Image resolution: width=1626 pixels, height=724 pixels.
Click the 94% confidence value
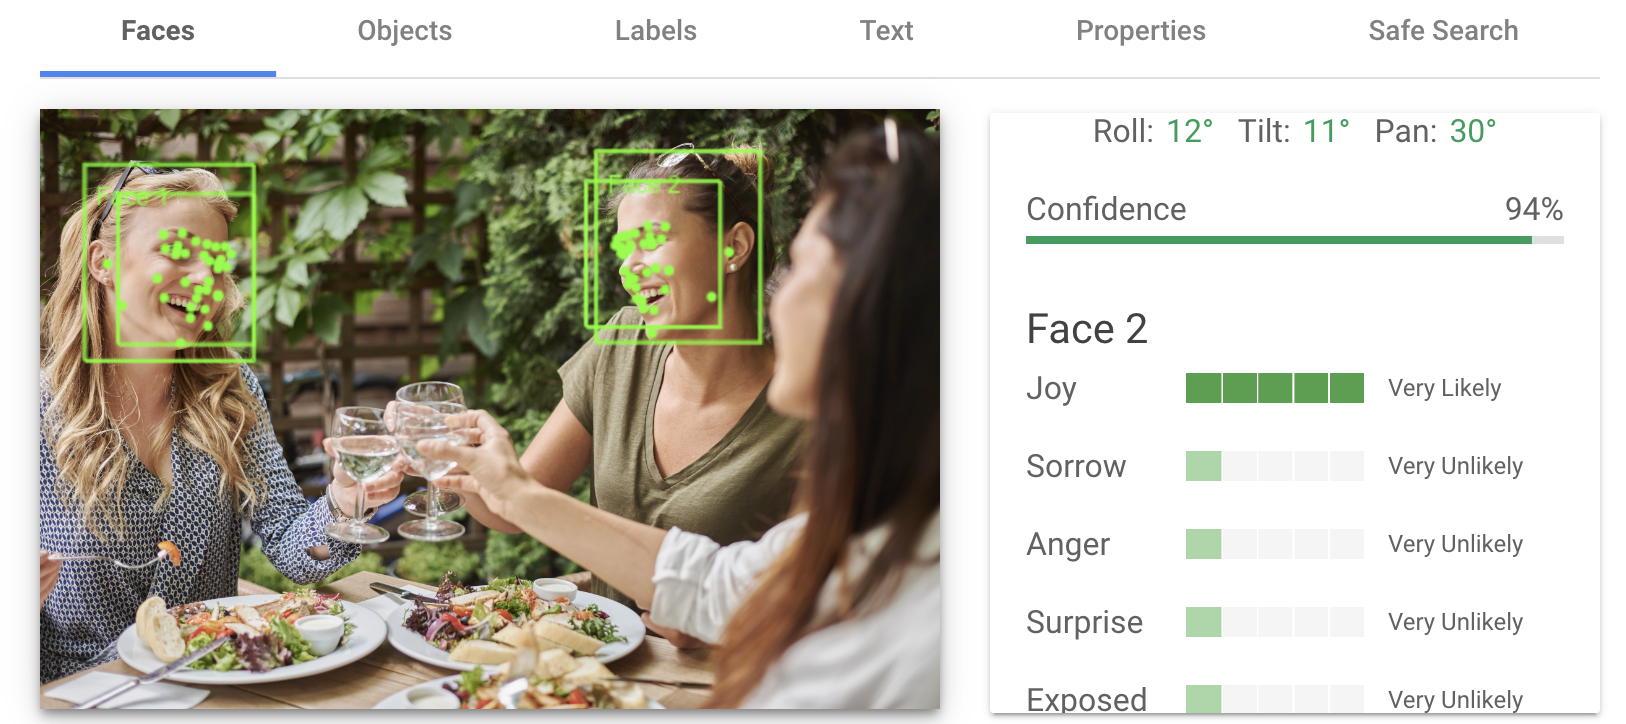[x=1533, y=209]
